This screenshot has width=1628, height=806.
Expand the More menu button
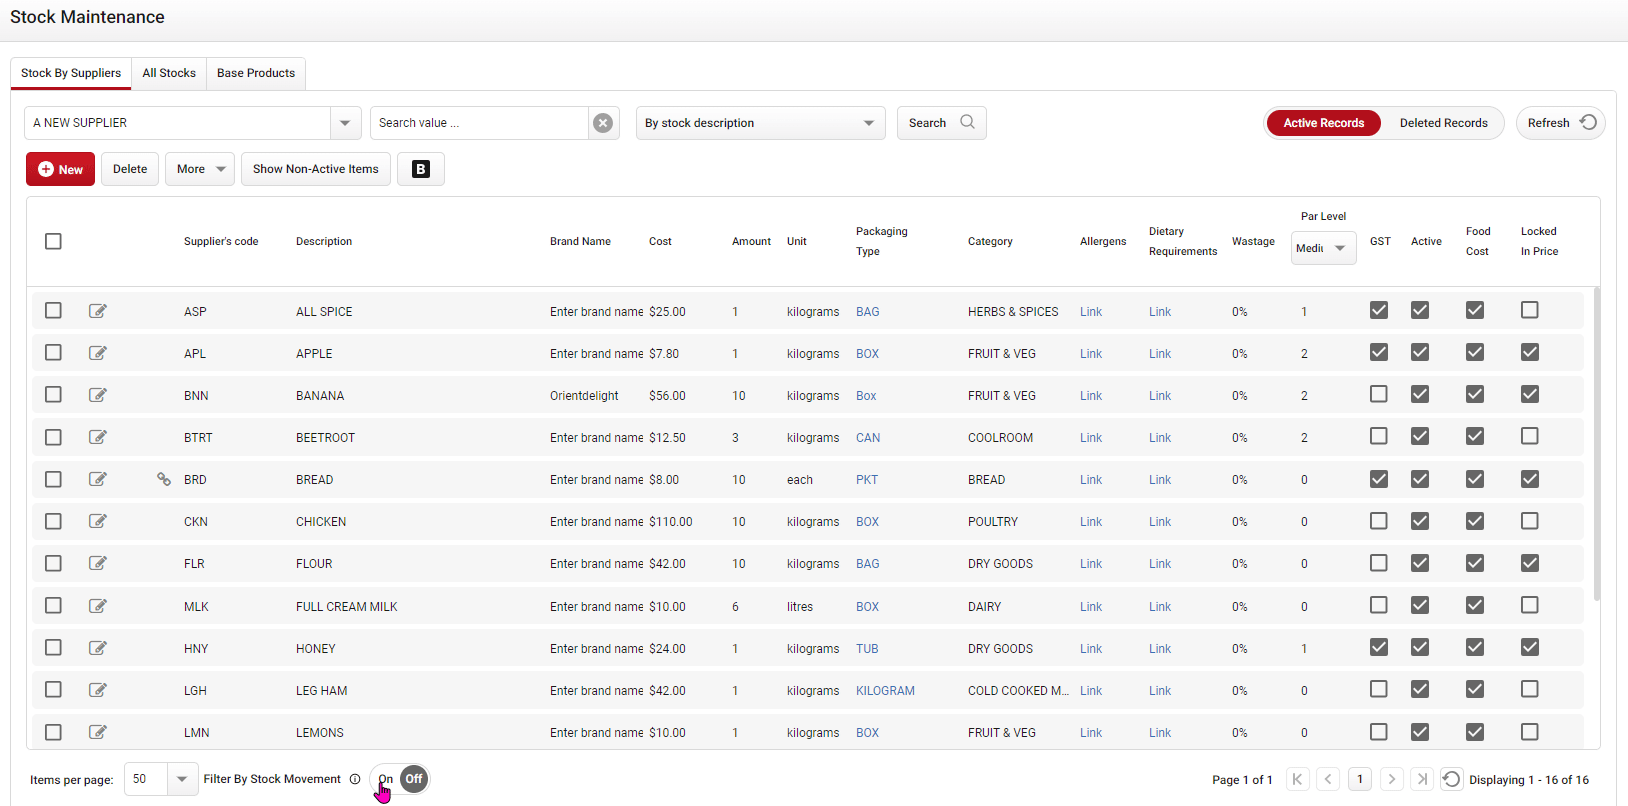(200, 169)
